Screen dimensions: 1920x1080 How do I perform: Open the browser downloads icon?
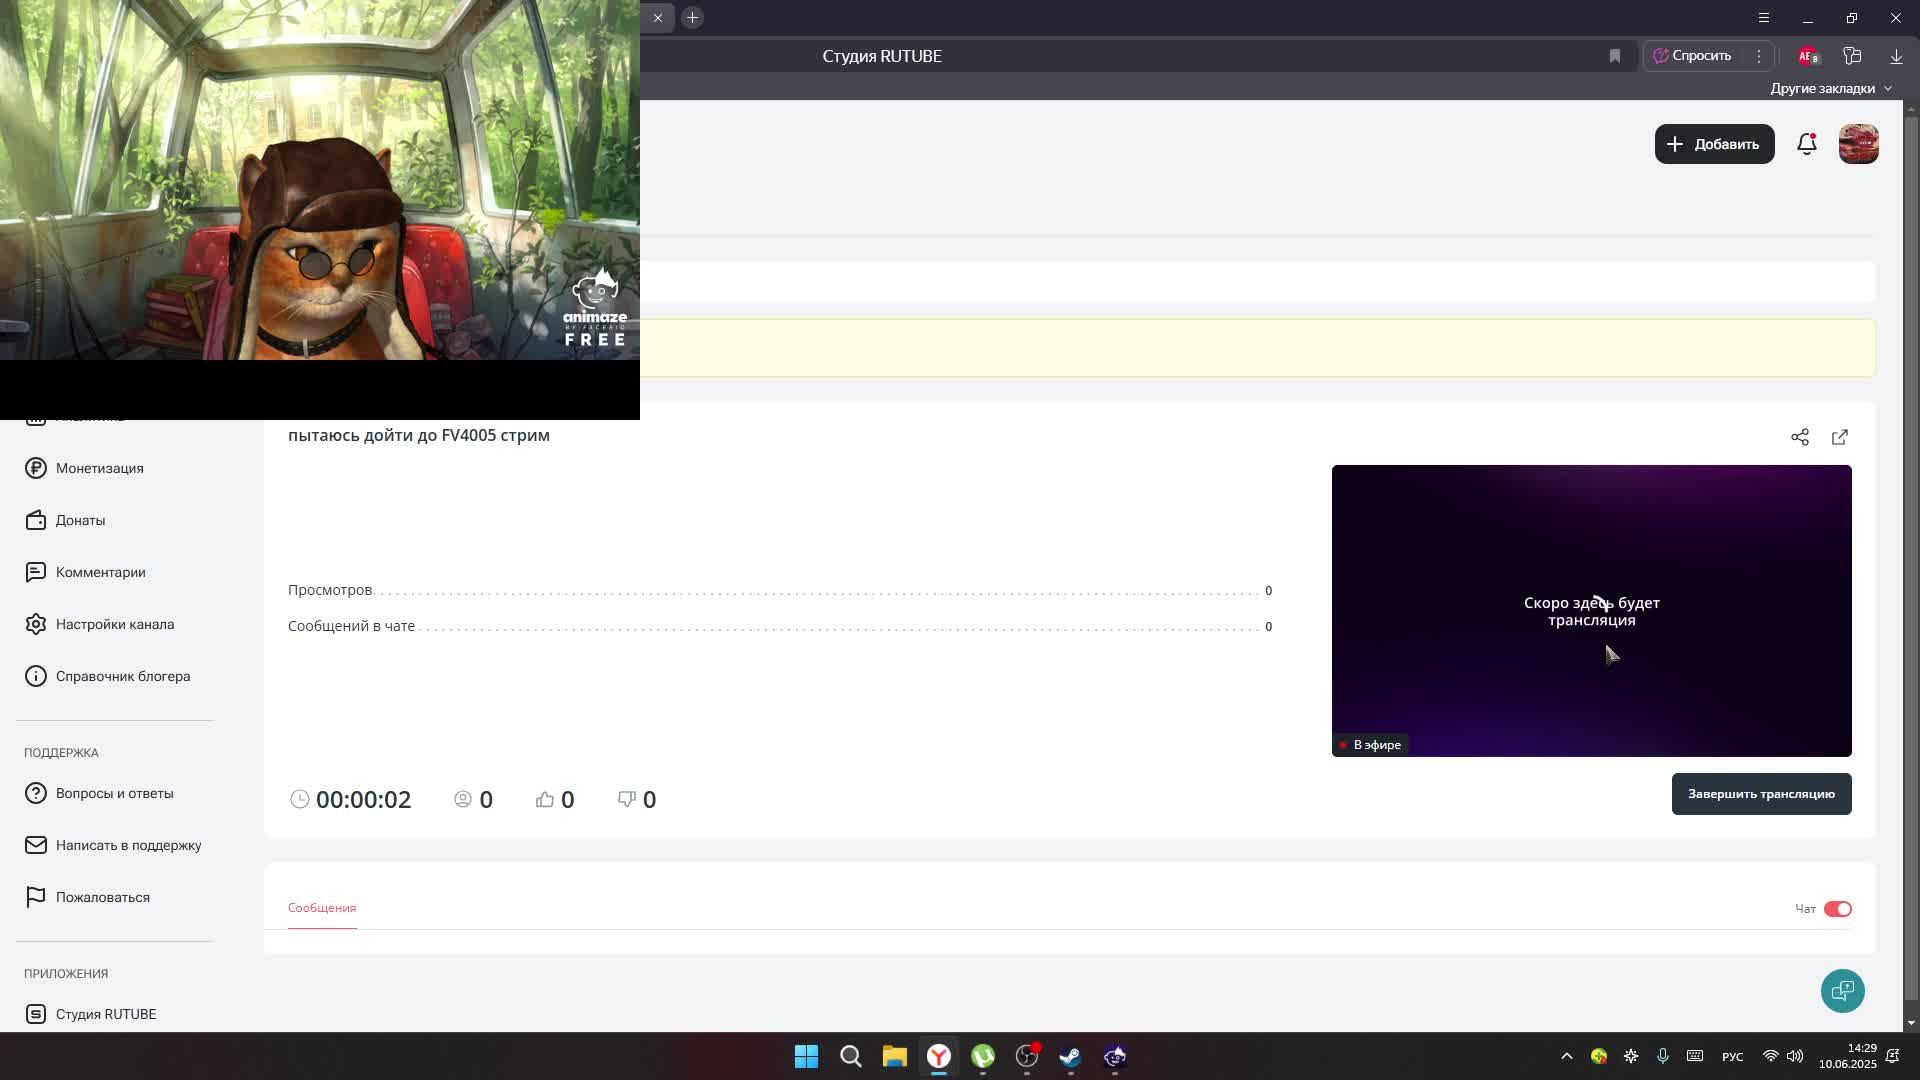pyautogui.click(x=1896, y=56)
